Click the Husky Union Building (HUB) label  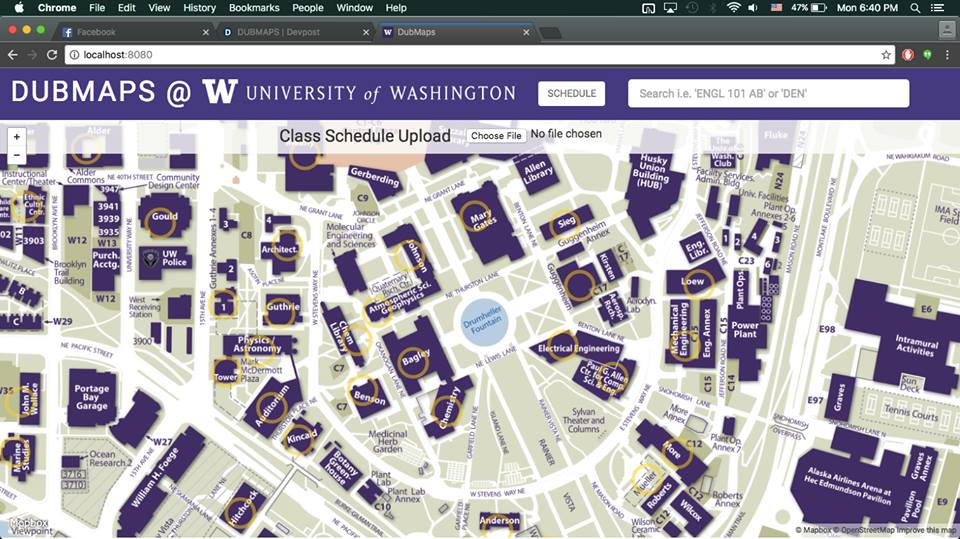[651, 171]
